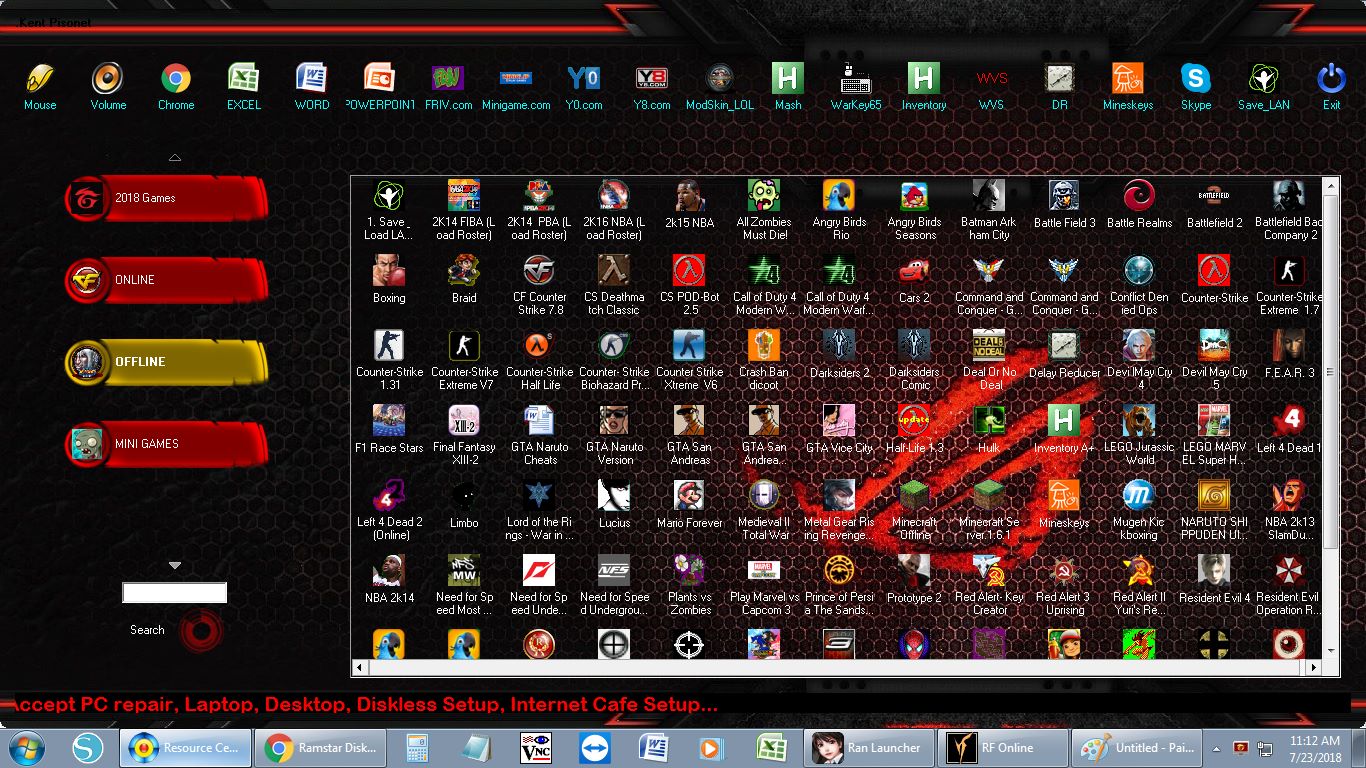Open the Mouse settings shortcut
1366x768 pixels.
pyautogui.click(x=40, y=86)
